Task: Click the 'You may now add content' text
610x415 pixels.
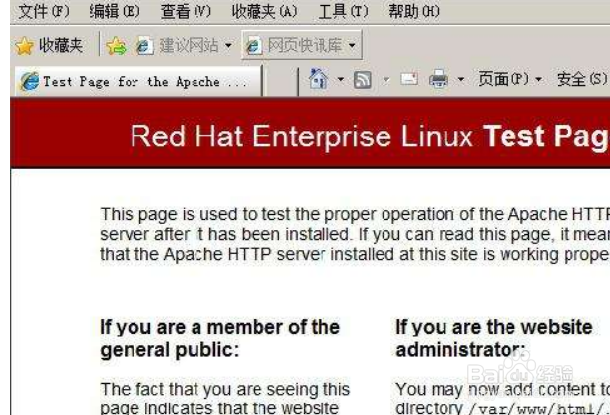Action: [503, 389]
